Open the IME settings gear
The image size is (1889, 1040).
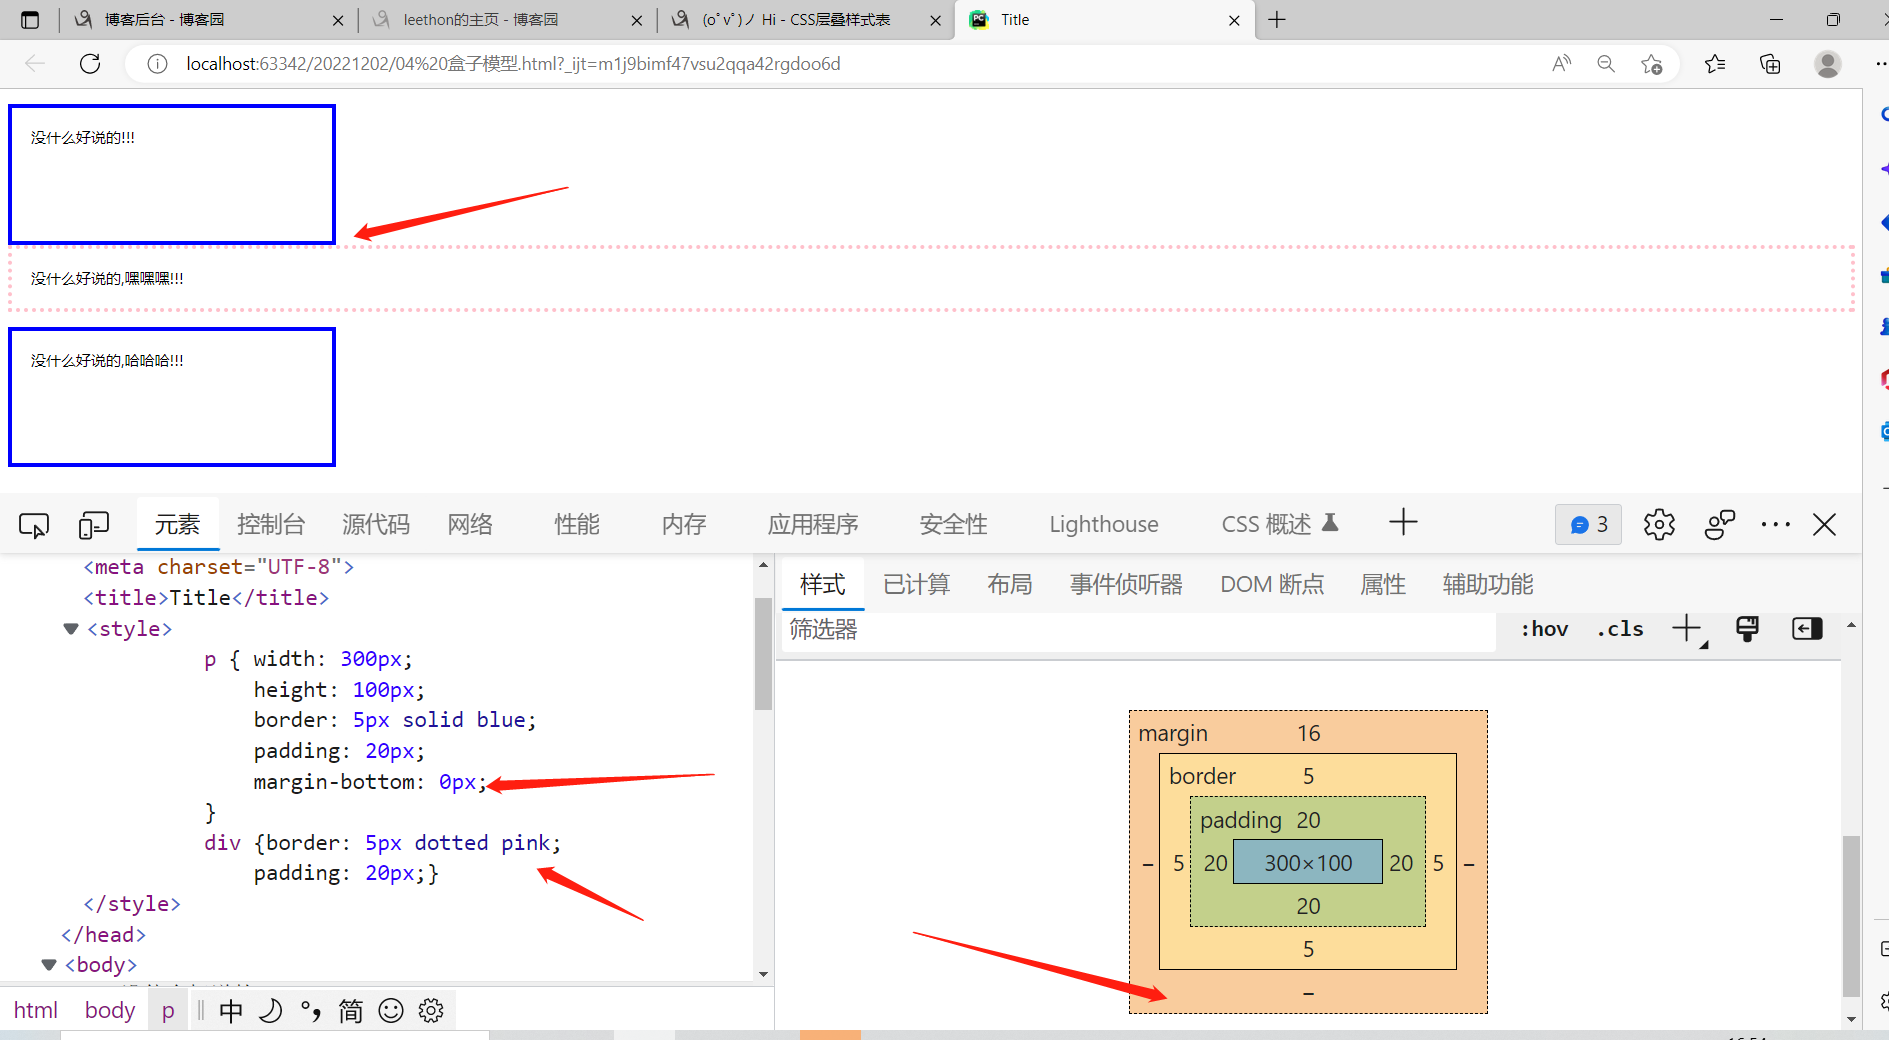click(431, 1011)
